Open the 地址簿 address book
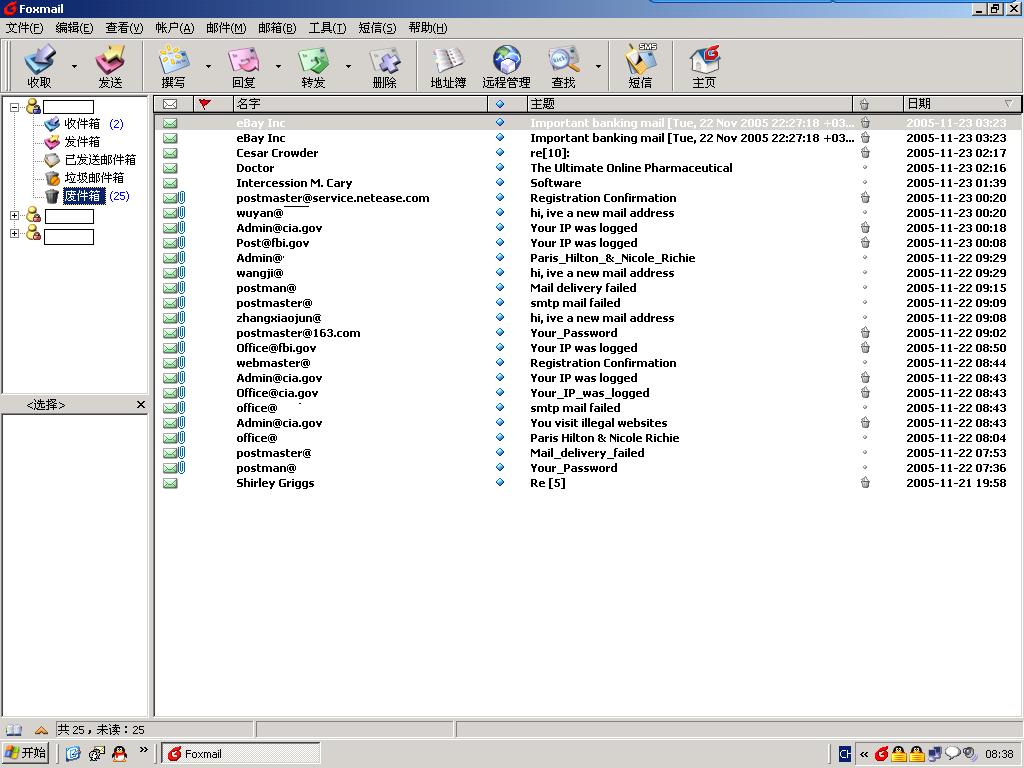This screenshot has width=1024, height=768. point(448,66)
